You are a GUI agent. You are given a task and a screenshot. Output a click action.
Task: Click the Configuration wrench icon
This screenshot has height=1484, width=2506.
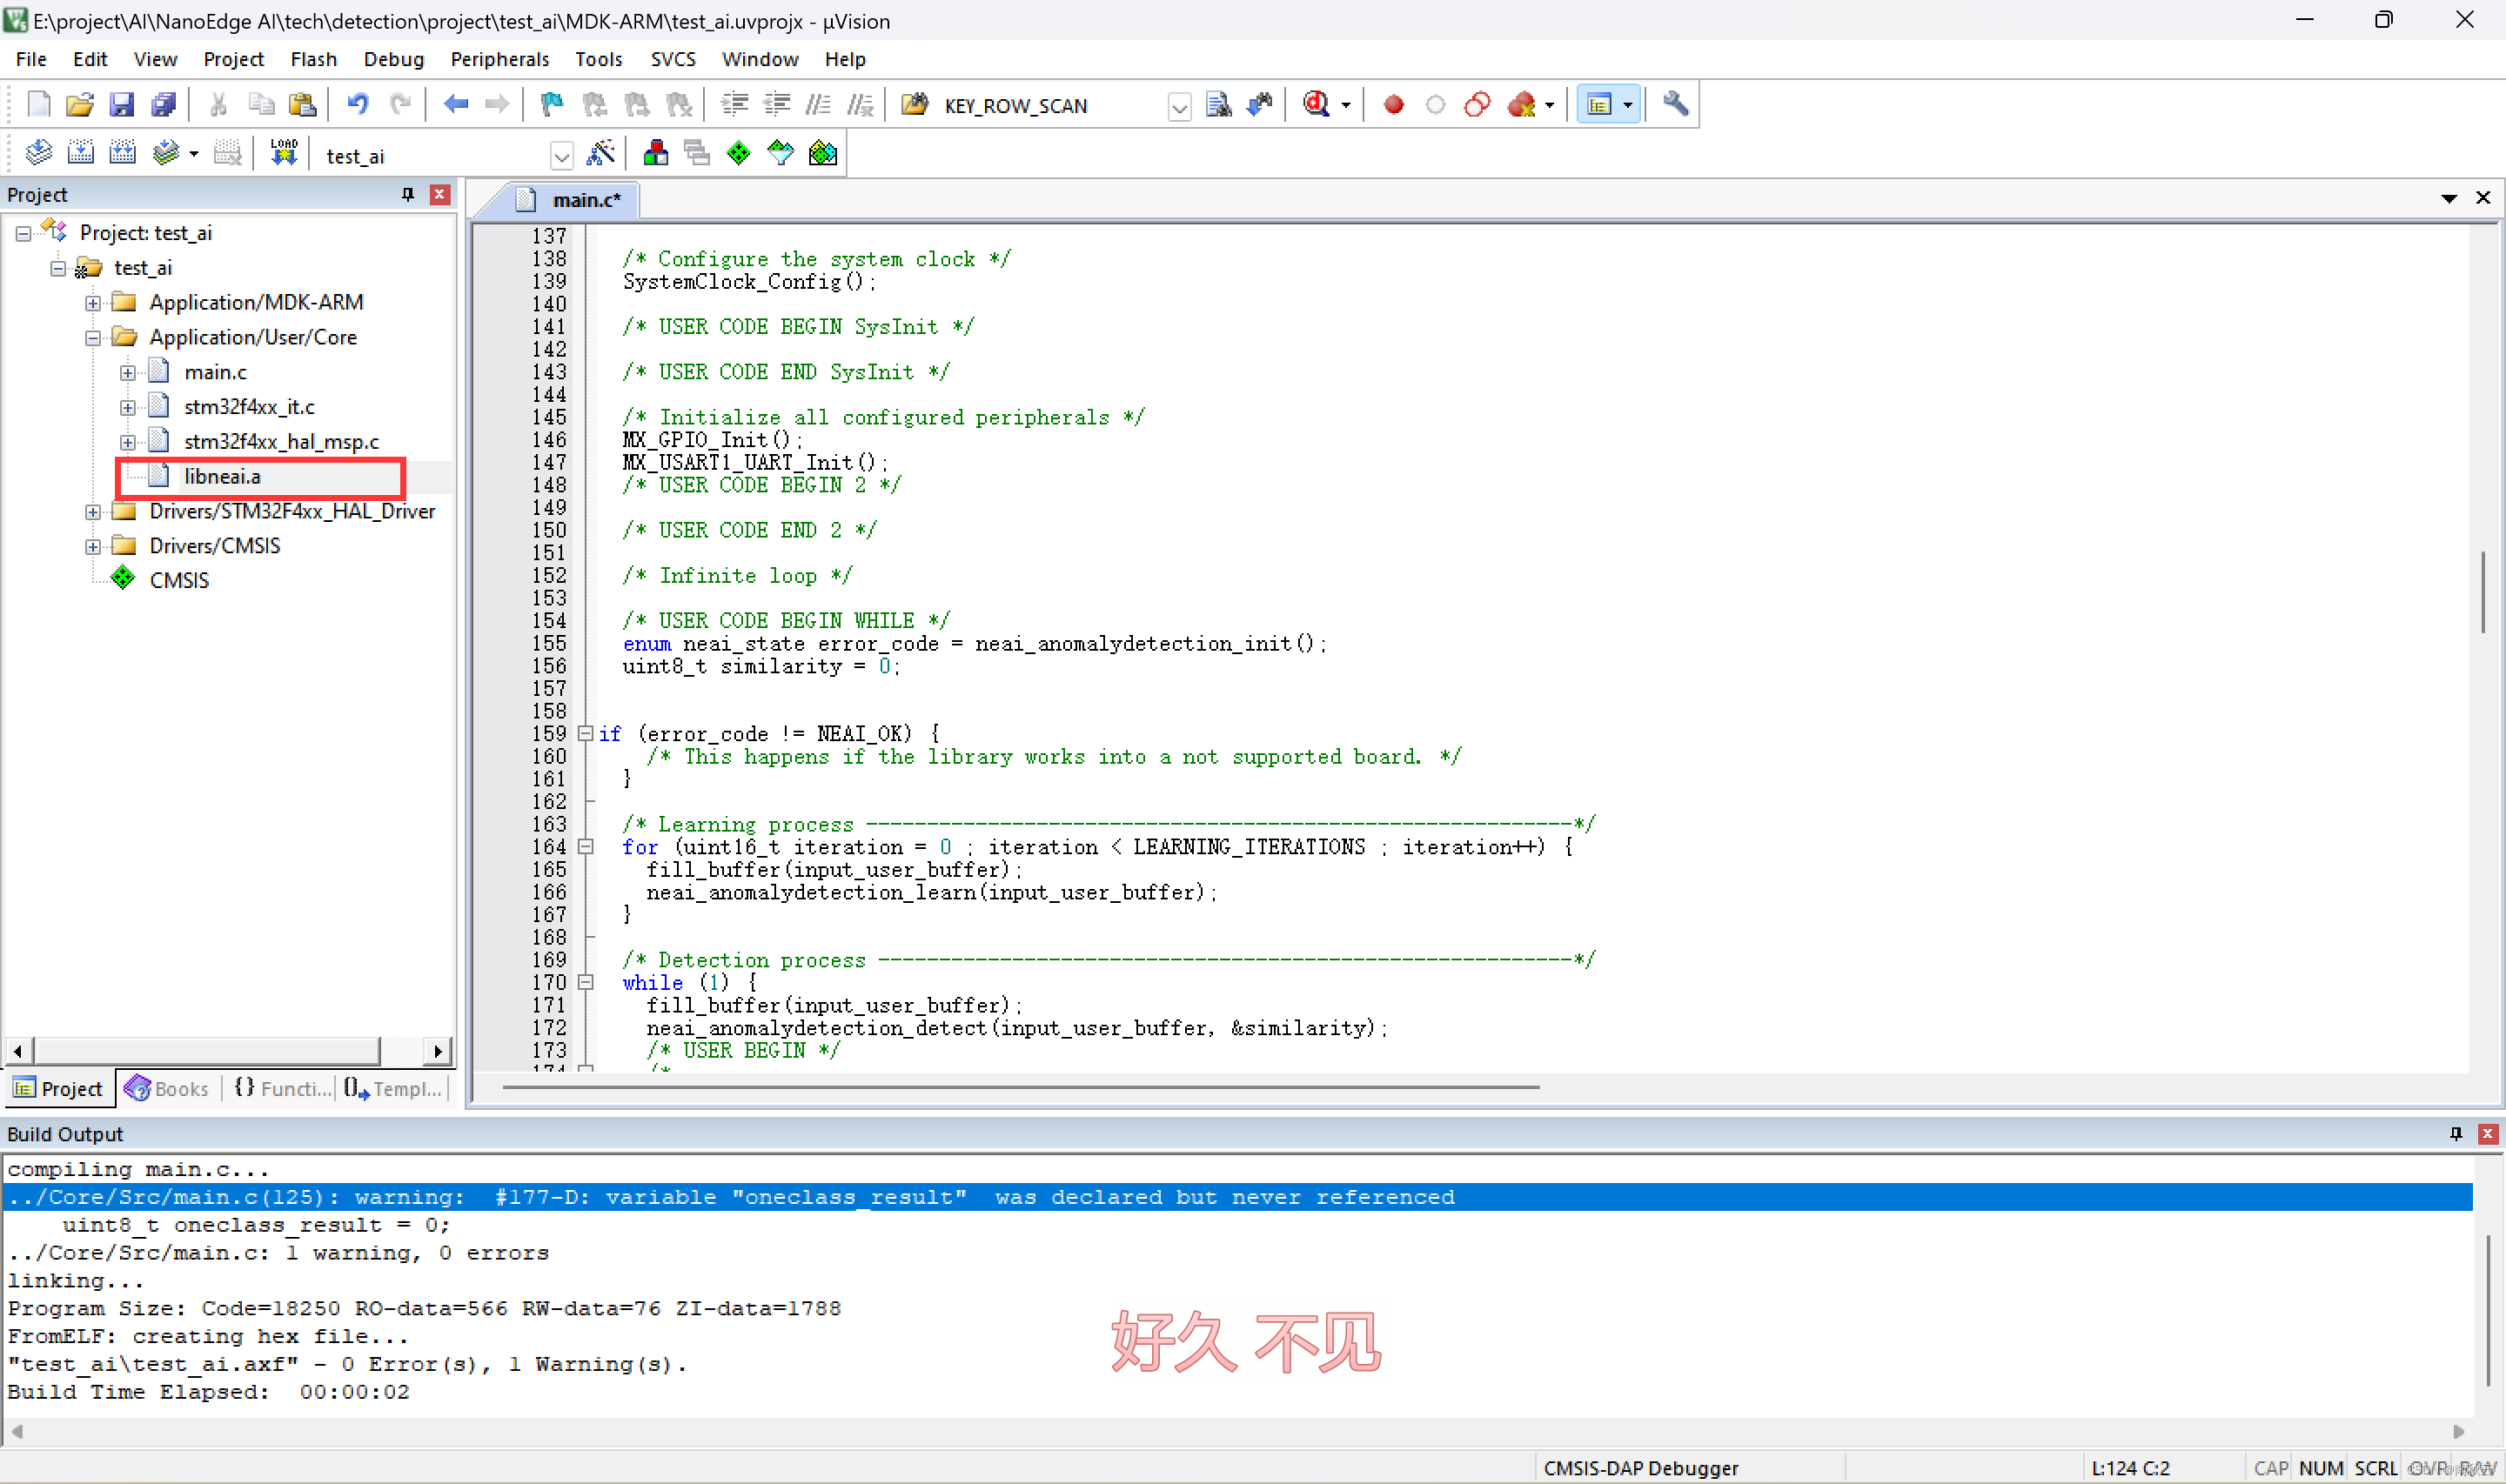(1675, 104)
